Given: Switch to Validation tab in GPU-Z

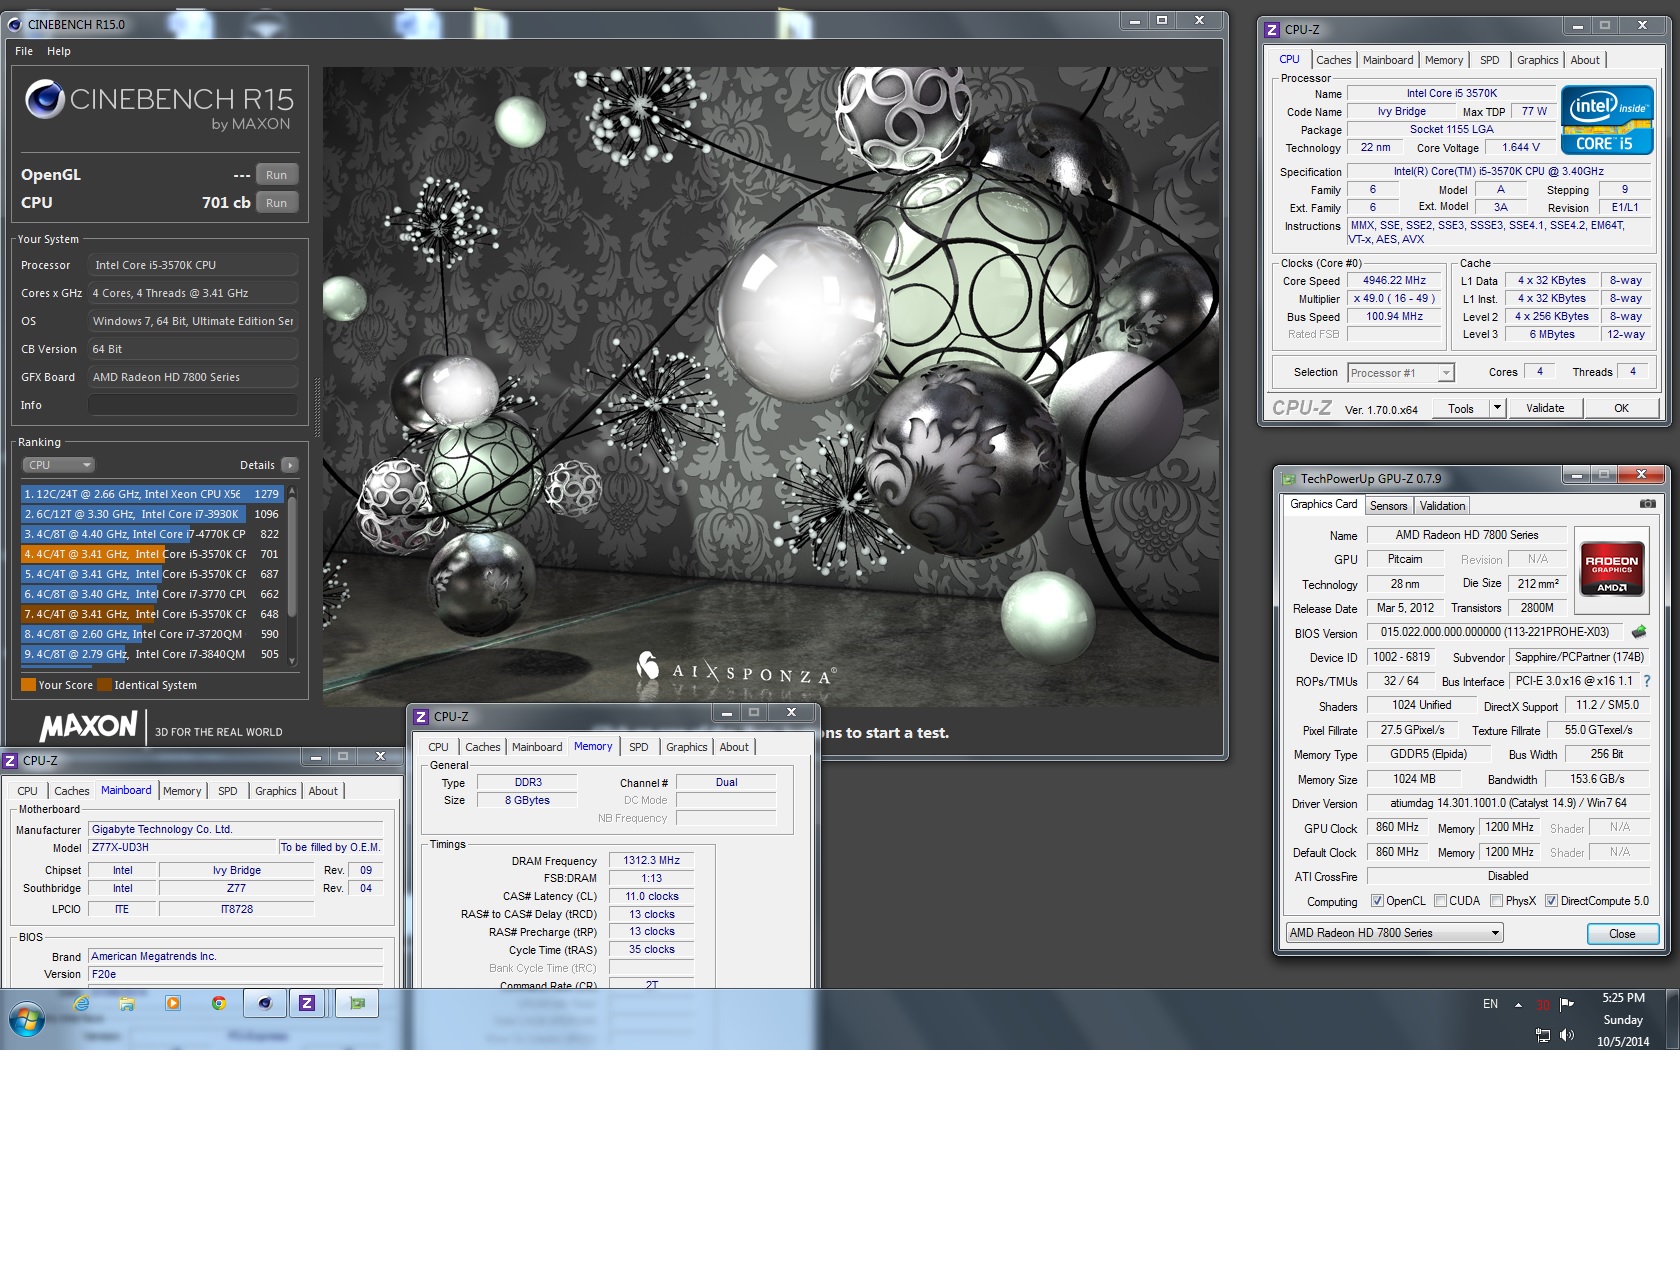Looking at the screenshot, I should (x=1442, y=506).
